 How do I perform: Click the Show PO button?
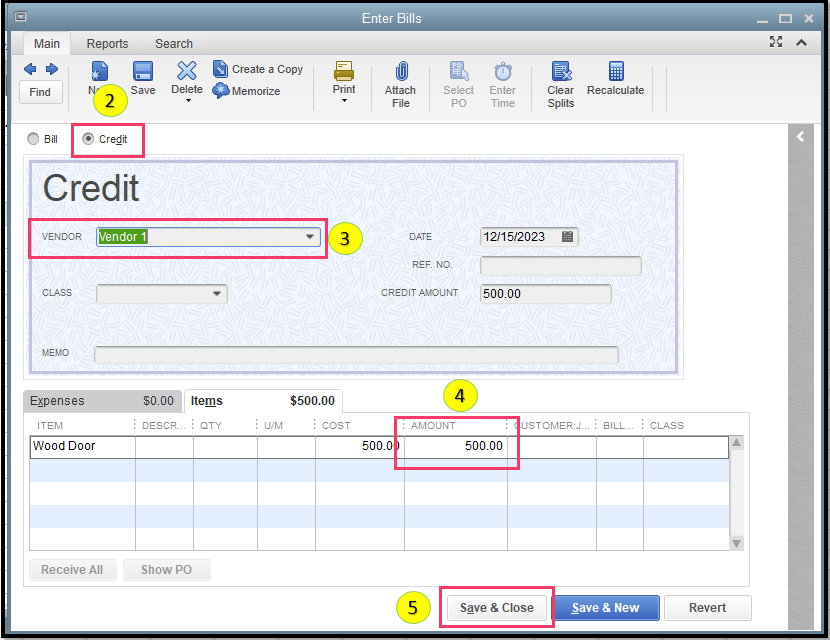click(x=166, y=570)
